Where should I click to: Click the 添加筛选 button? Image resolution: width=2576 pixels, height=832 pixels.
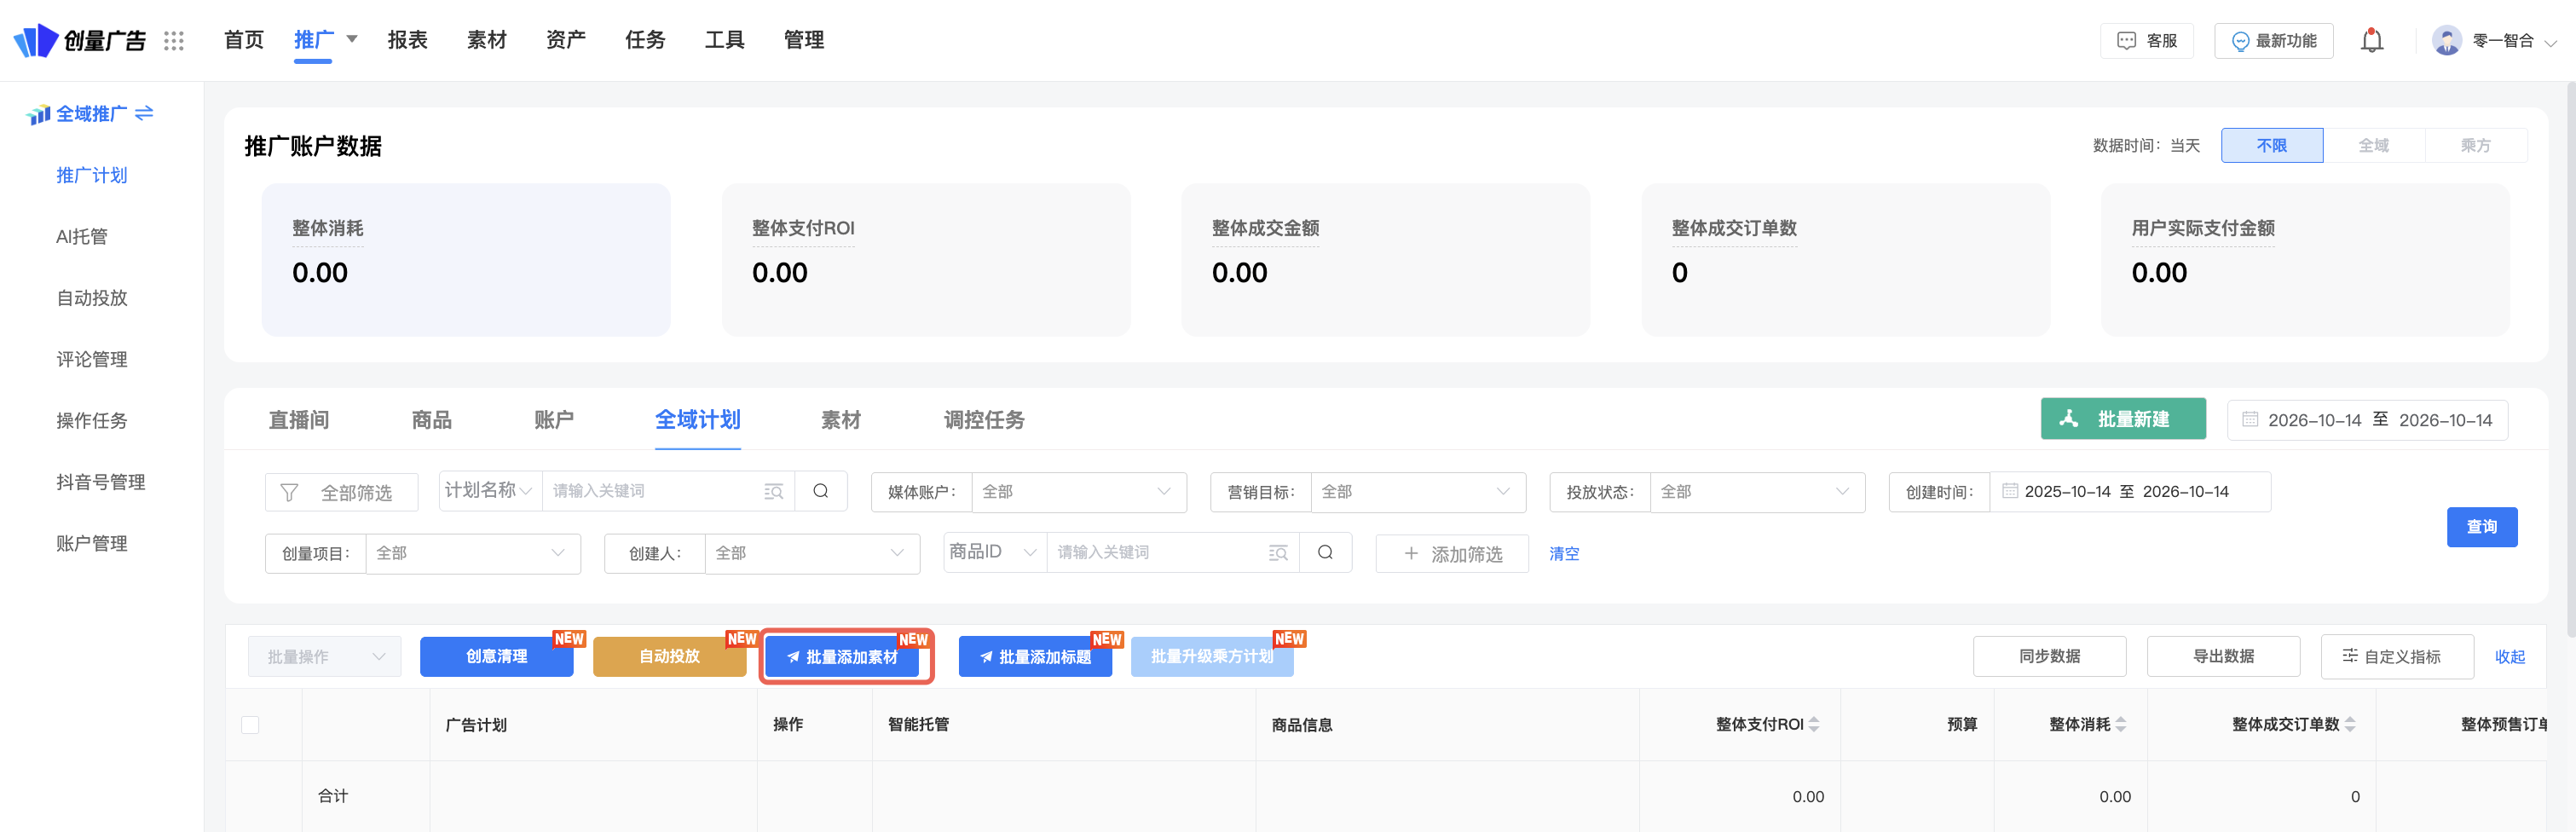pos(1452,553)
